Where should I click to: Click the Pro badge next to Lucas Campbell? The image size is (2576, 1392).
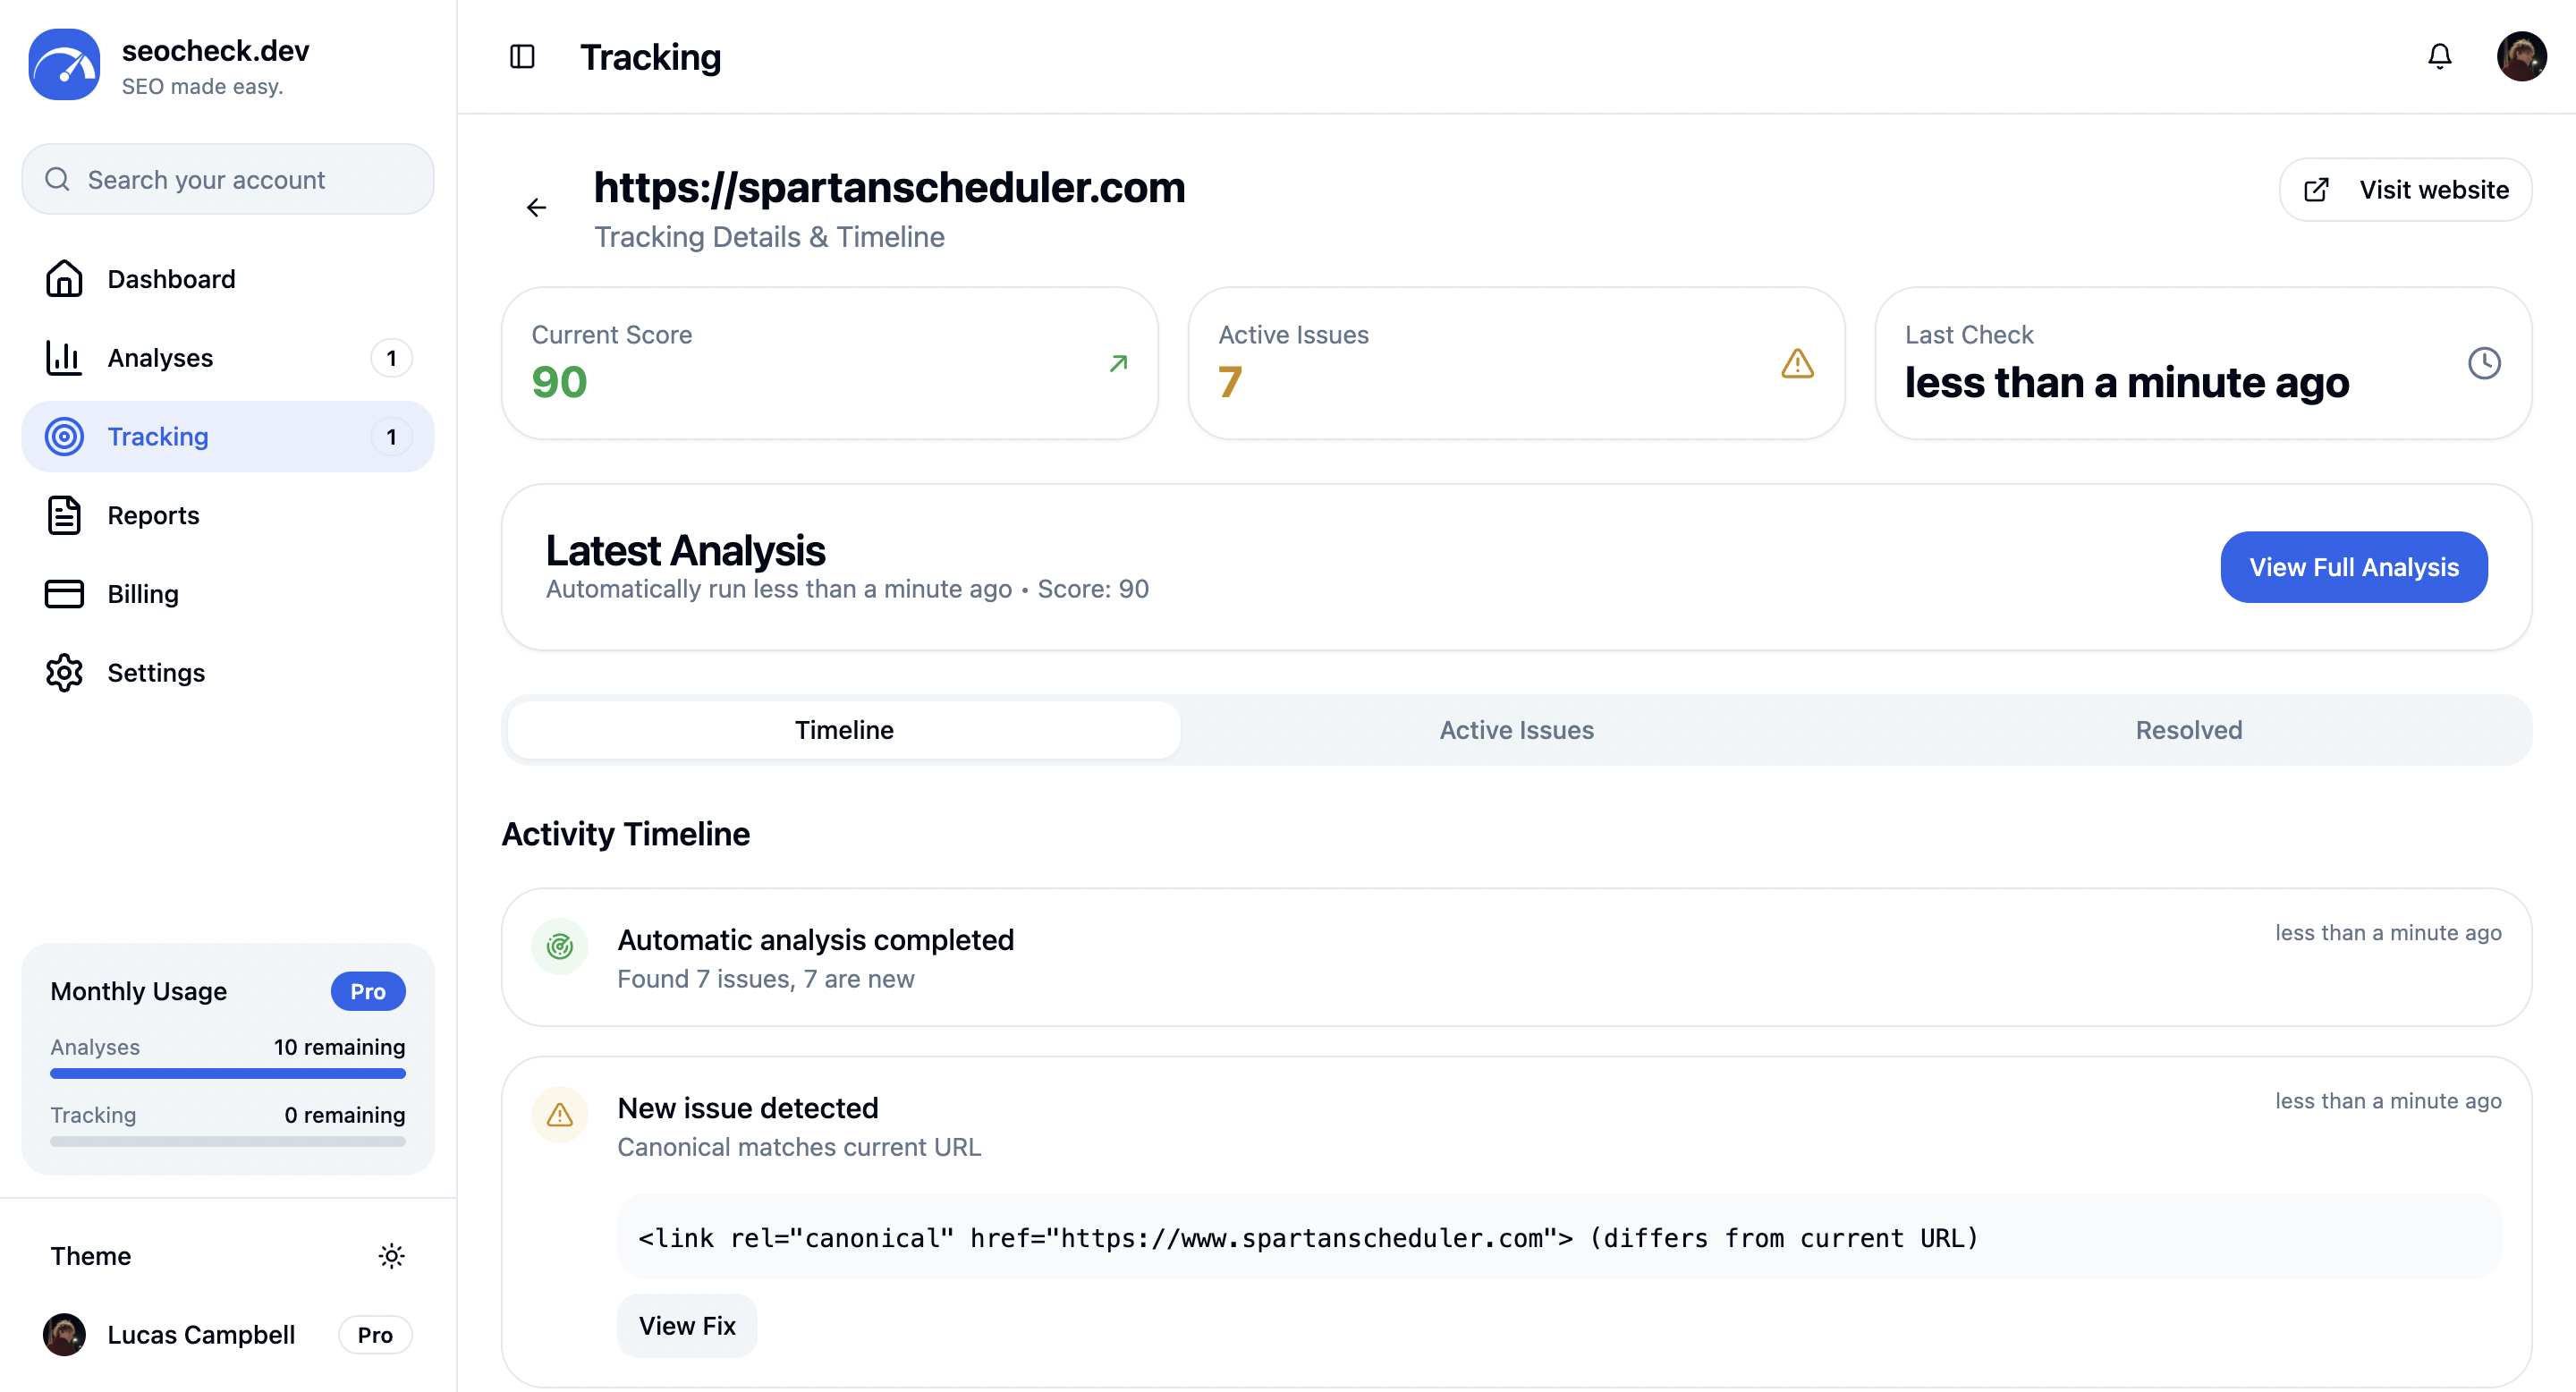point(375,1335)
